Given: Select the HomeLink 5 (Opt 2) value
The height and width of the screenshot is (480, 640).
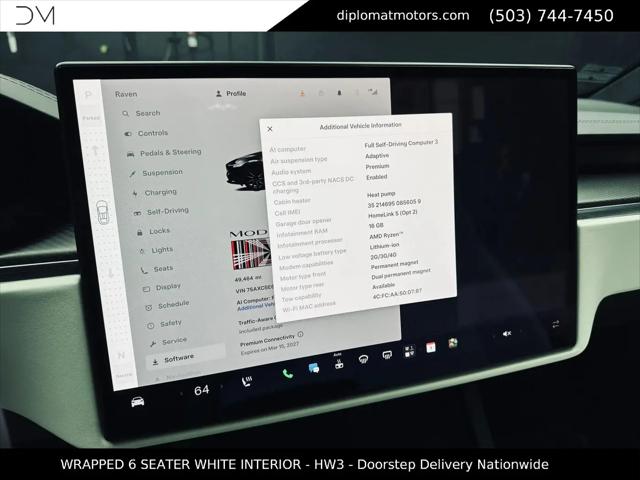Looking at the screenshot, I should coord(392,214).
